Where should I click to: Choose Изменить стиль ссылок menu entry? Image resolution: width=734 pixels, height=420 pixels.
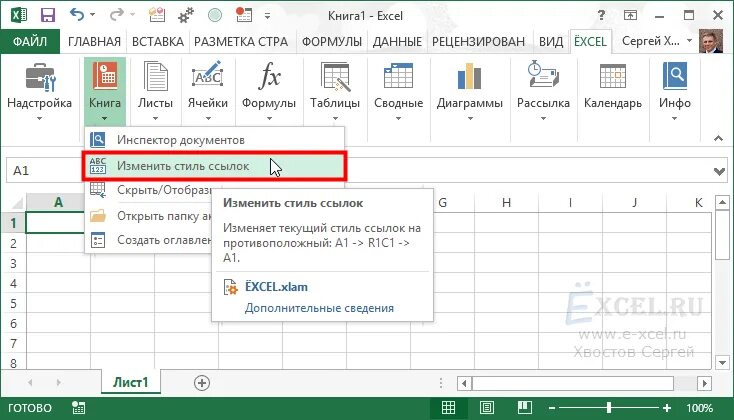[x=214, y=166]
